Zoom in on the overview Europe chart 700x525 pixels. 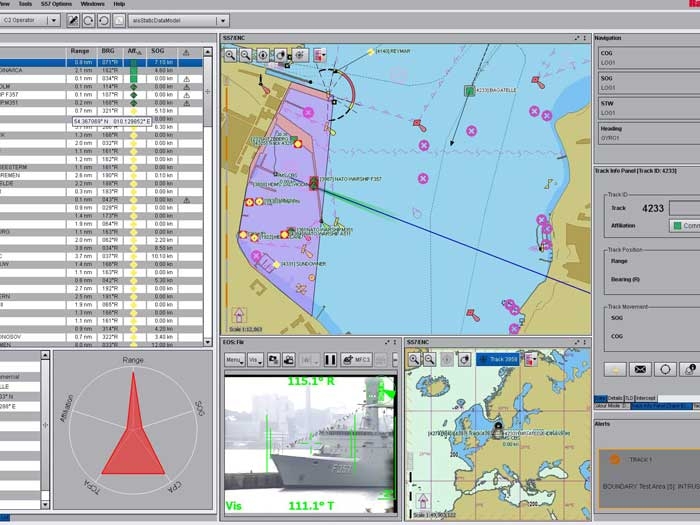[414, 359]
